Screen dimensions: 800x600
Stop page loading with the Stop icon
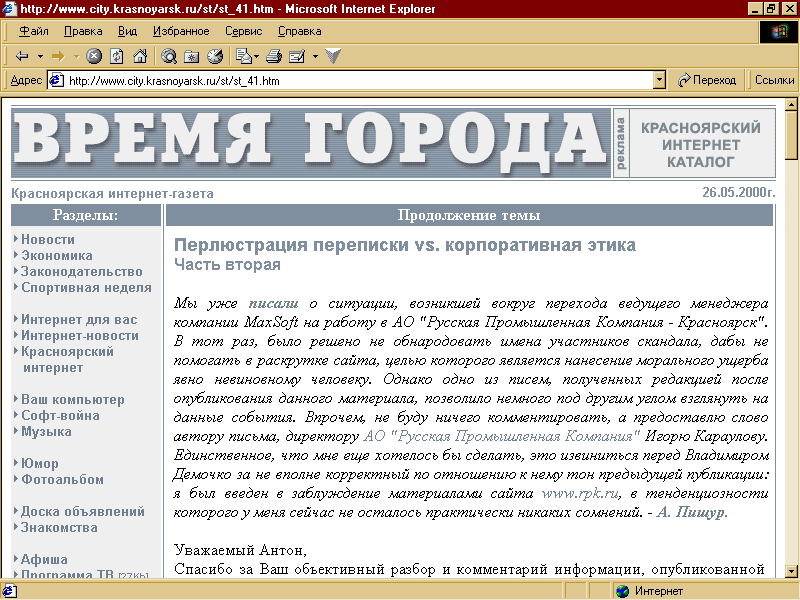click(x=94, y=56)
